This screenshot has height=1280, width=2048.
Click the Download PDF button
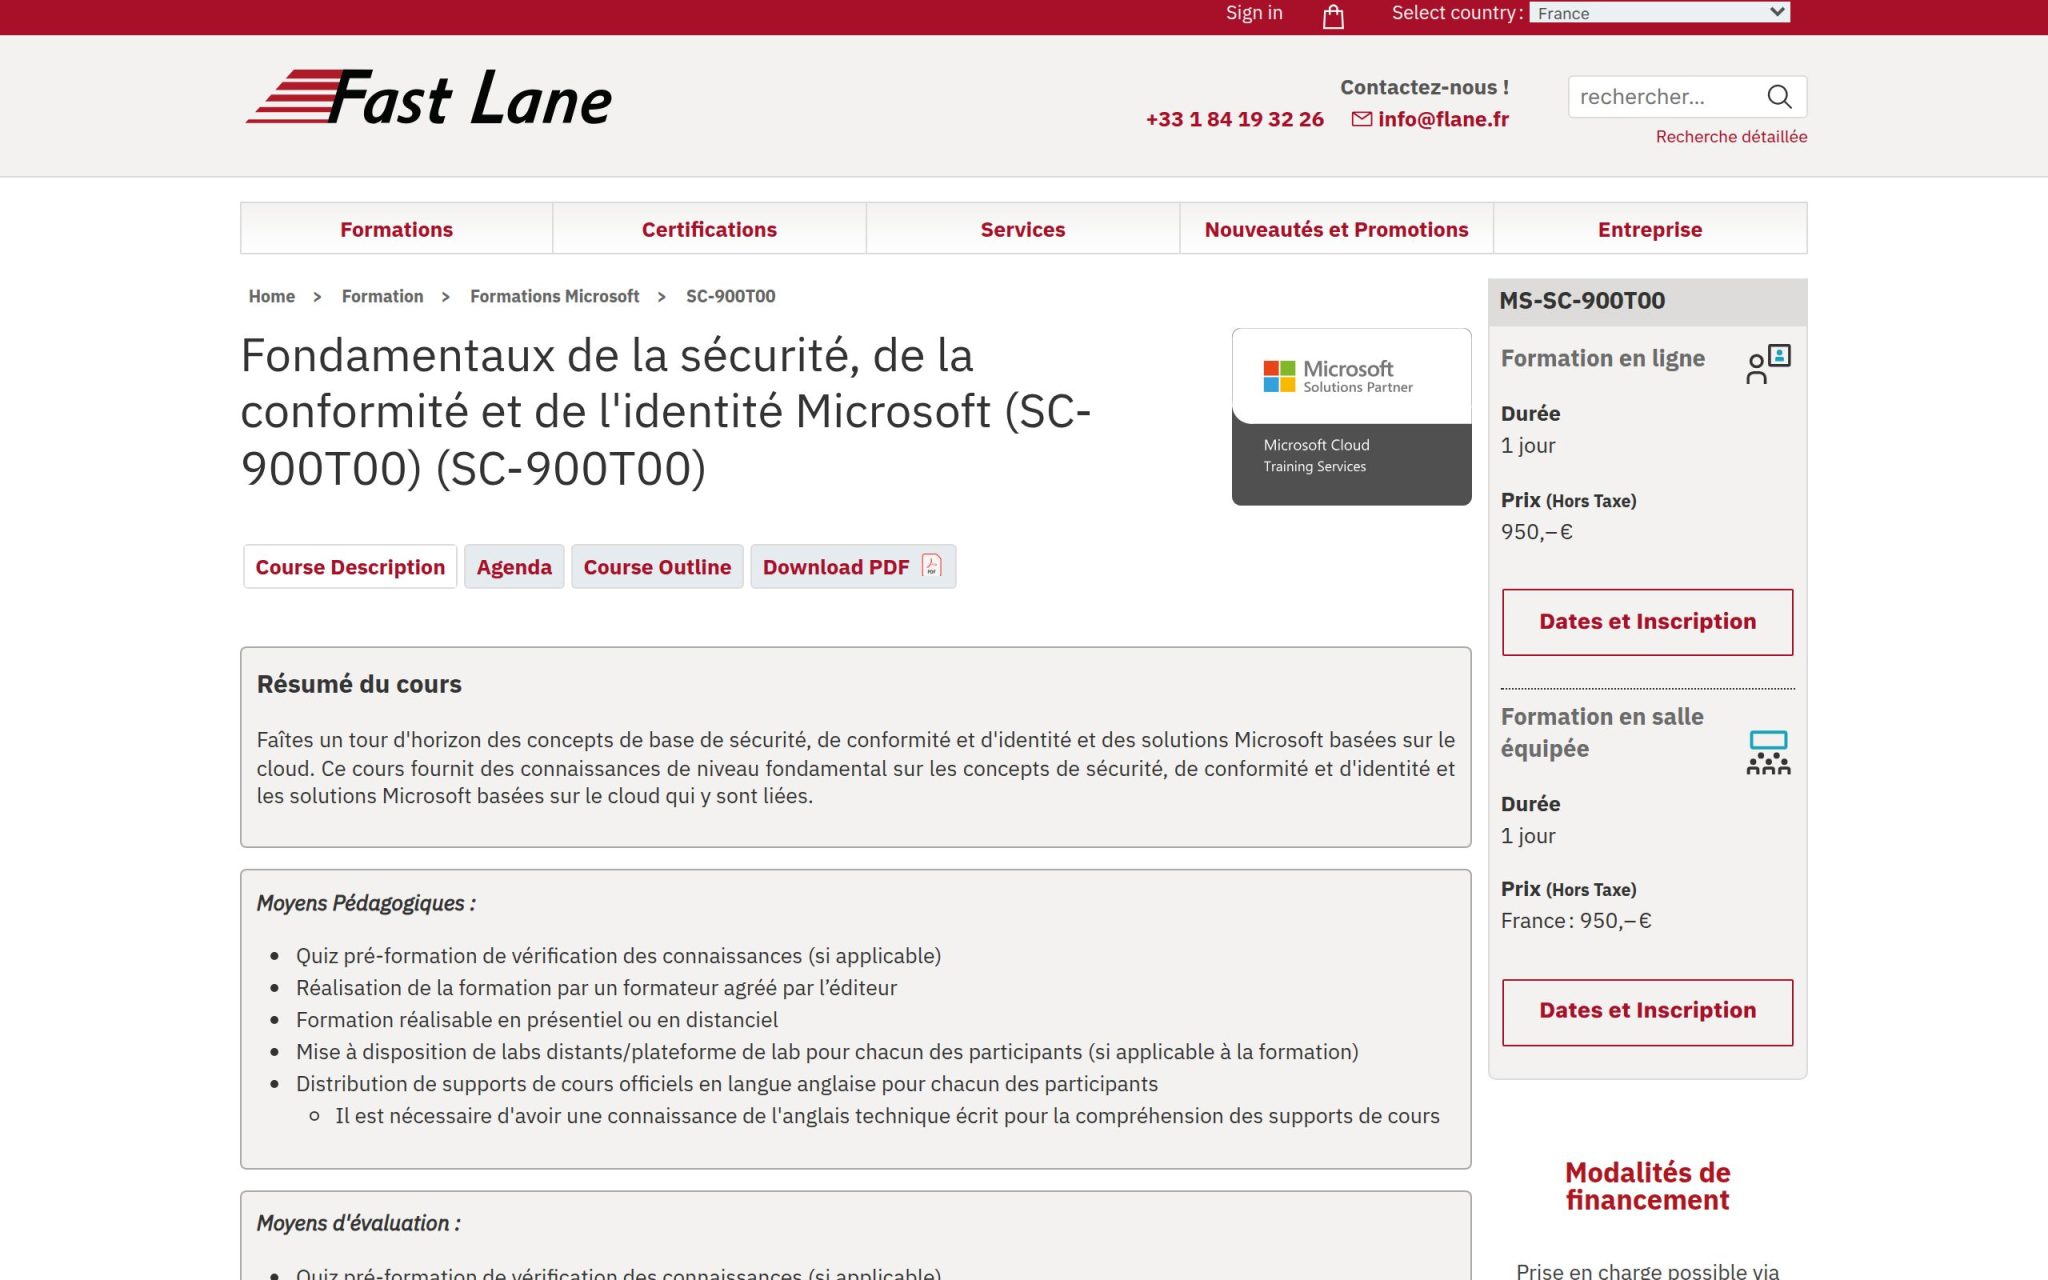(x=853, y=567)
